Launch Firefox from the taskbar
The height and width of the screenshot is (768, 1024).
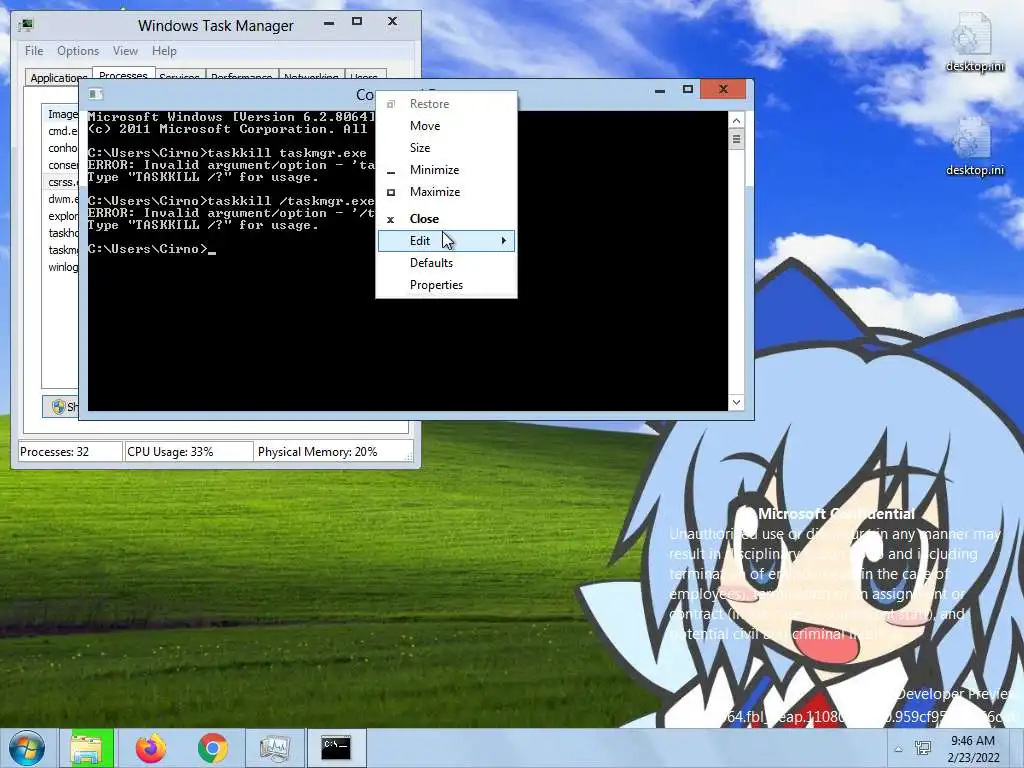pos(151,748)
